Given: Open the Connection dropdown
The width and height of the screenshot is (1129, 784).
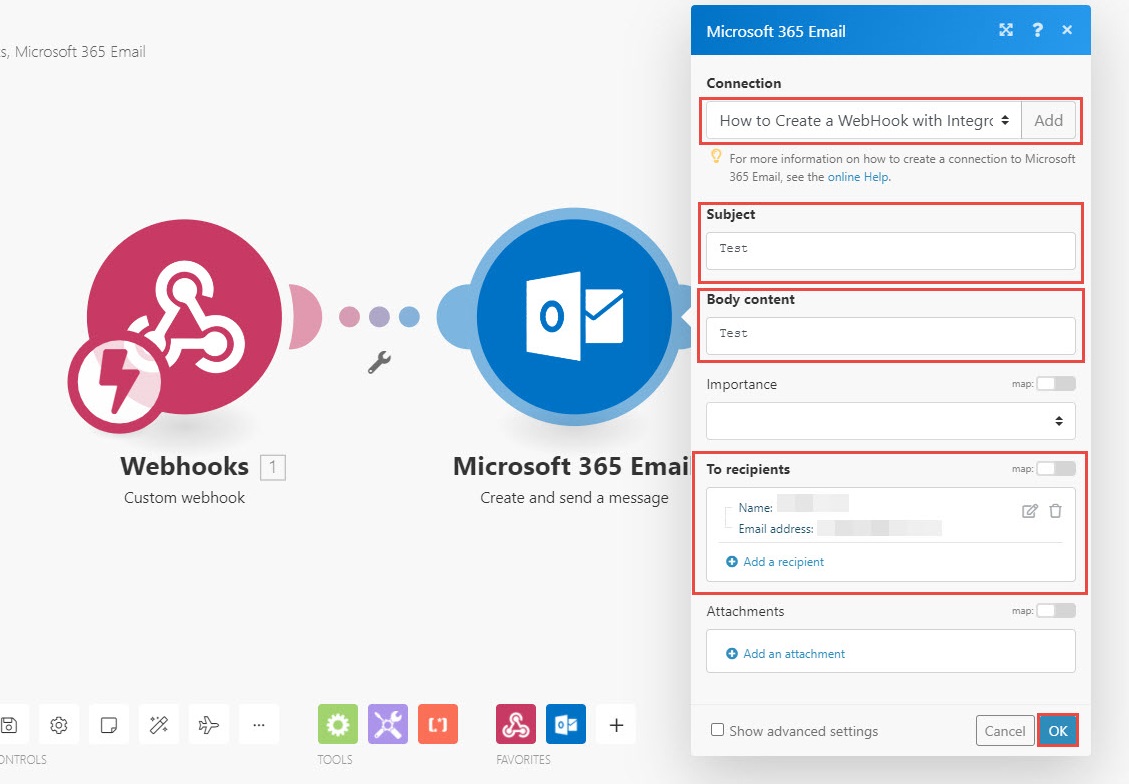Looking at the screenshot, I should click(864, 120).
